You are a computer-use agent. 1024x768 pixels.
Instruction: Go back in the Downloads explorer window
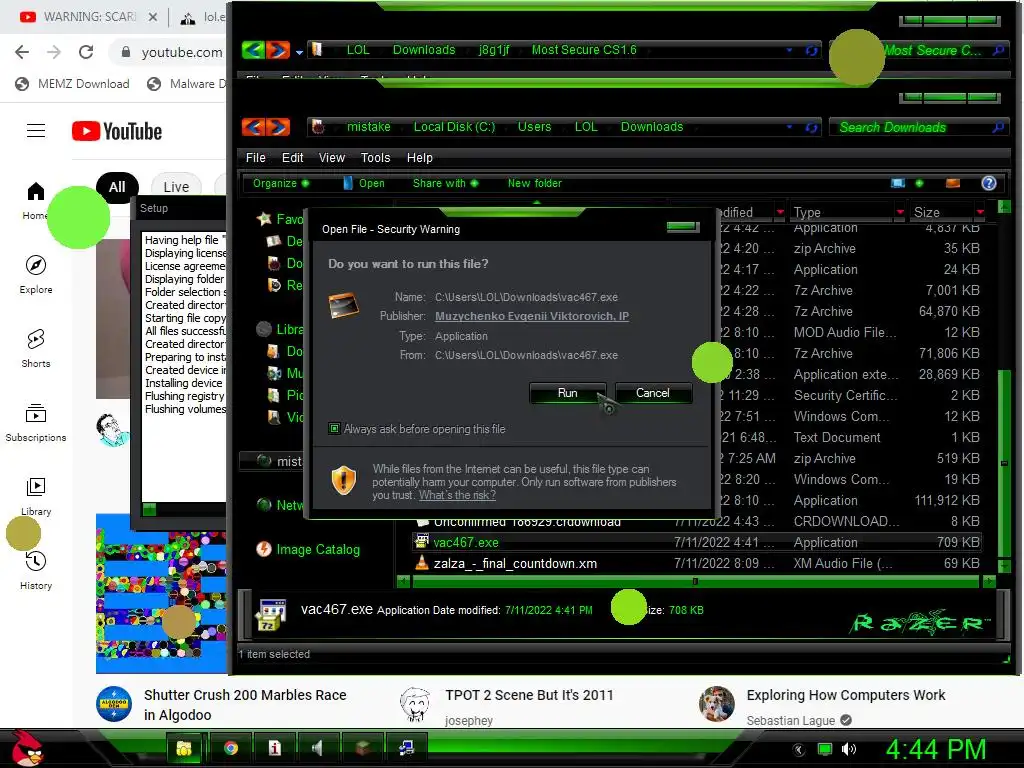pos(253,127)
